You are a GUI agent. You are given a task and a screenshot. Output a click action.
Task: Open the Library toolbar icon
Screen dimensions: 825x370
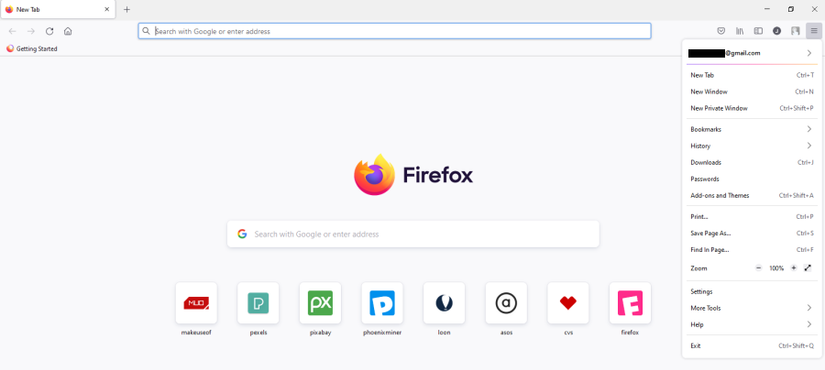pos(740,31)
